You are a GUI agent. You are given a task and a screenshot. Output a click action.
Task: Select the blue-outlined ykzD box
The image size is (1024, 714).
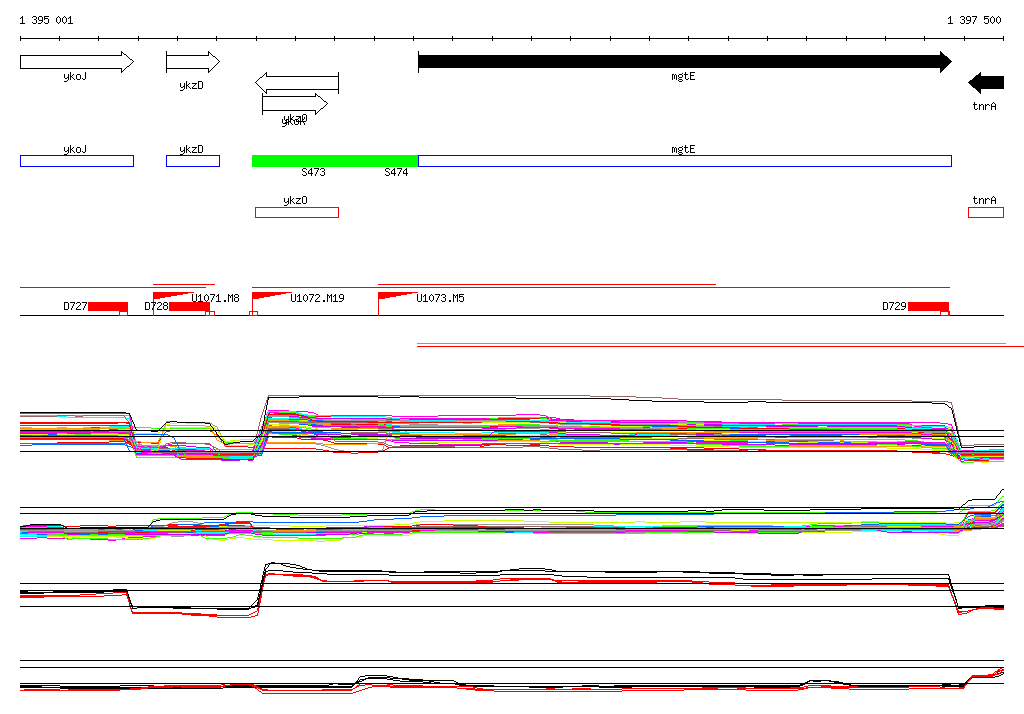pos(193,161)
